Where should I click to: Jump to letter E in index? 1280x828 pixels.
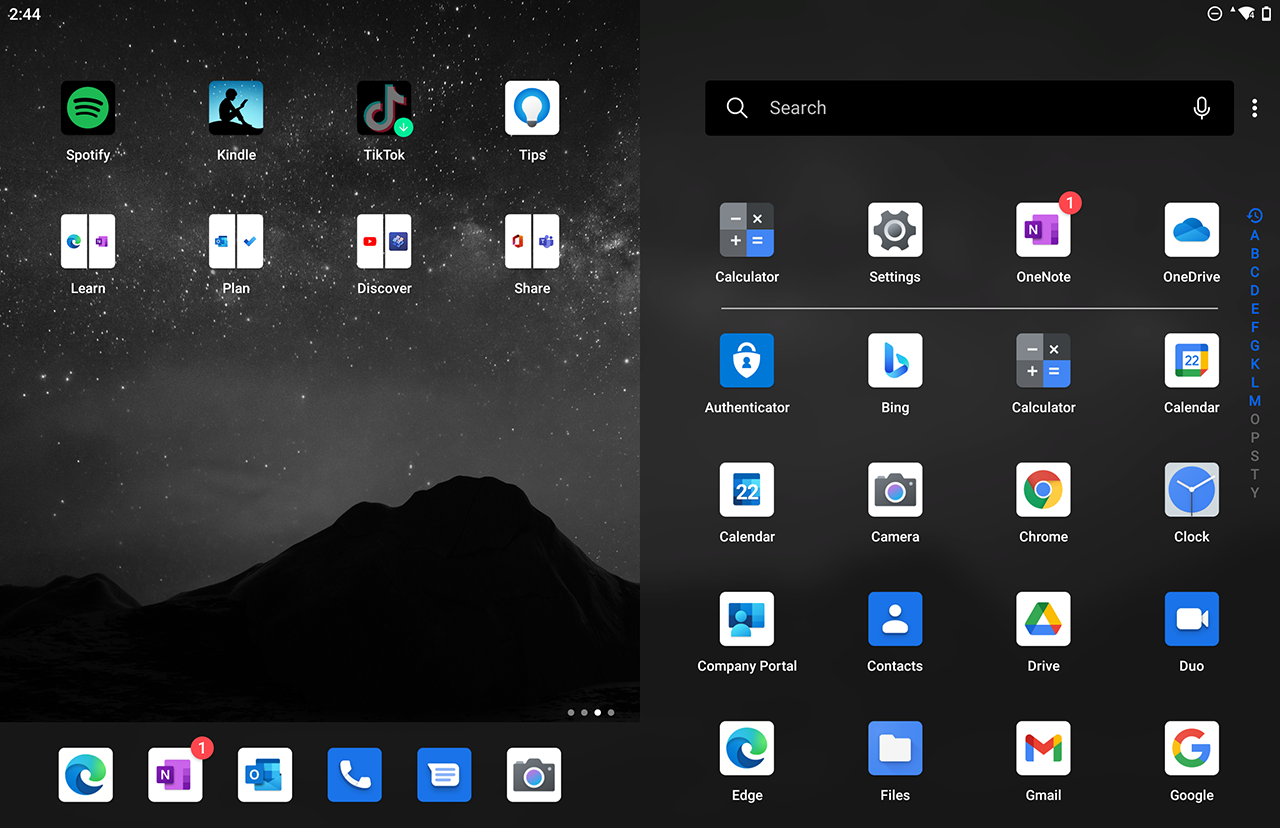click(x=1255, y=309)
